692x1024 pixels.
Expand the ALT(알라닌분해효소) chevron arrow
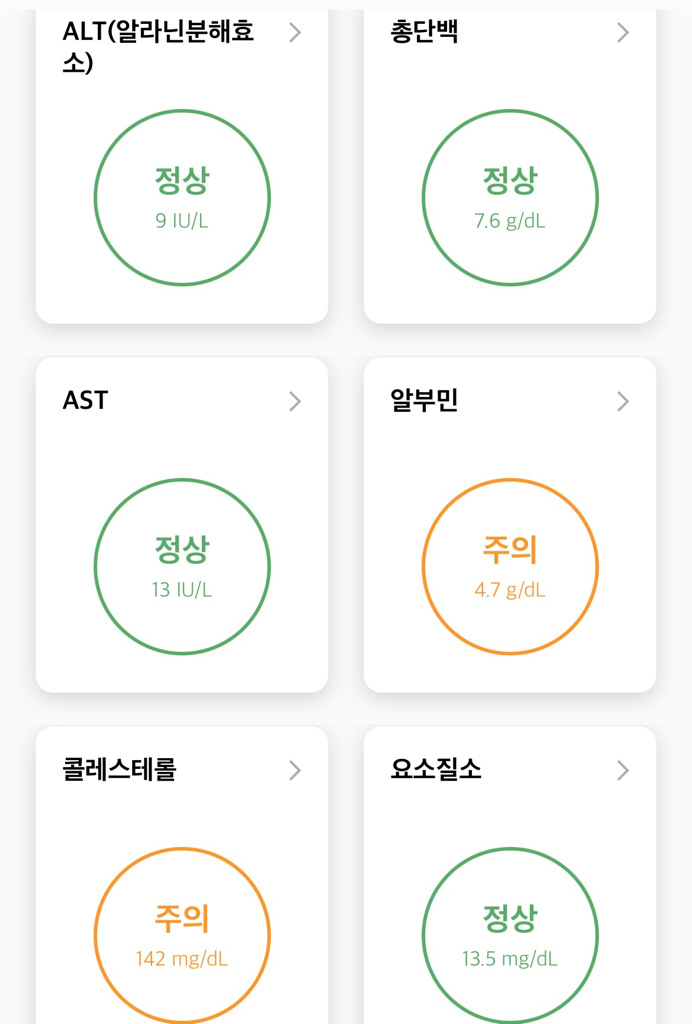point(295,33)
